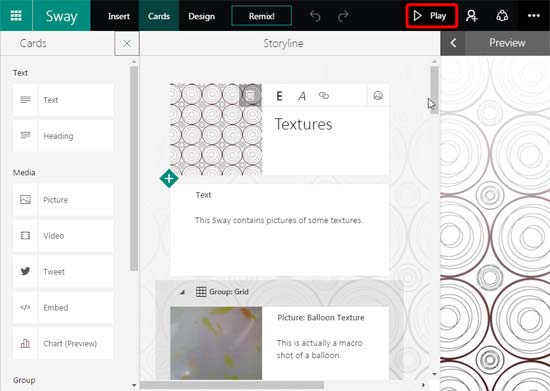Image resolution: width=550 pixels, height=391 pixels.
Task: Add a Picture card
Action: coord(63,200)
